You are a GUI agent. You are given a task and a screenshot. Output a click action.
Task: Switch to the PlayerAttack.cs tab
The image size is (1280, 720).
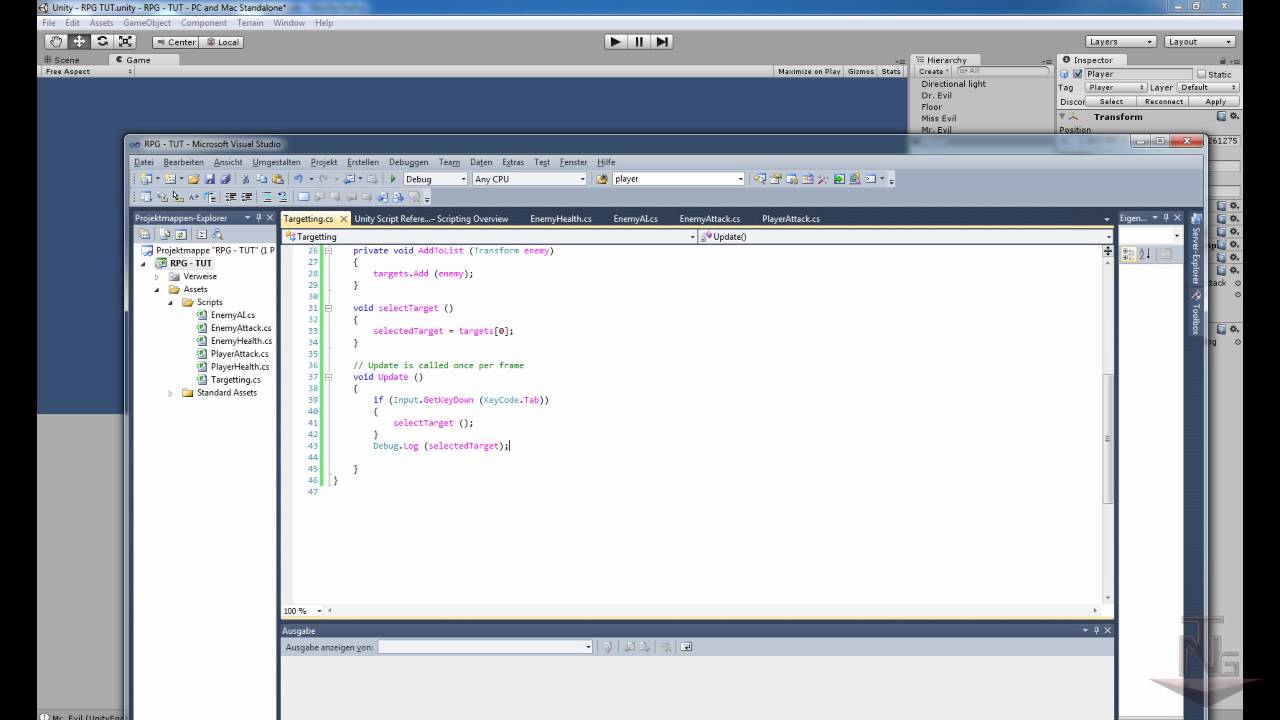coord(790,218)
